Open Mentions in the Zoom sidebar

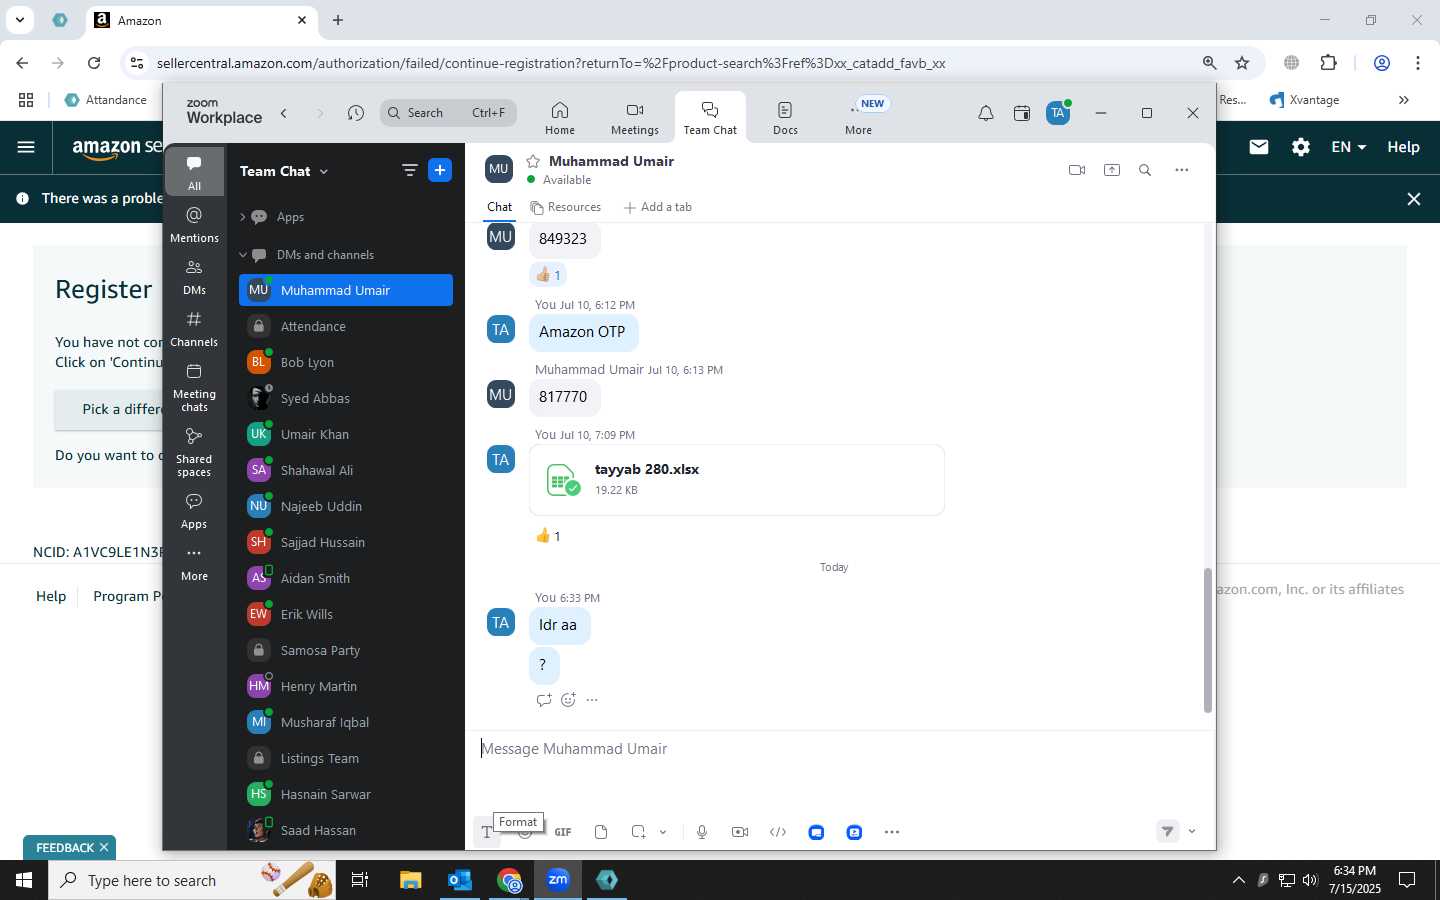click(x=194, y=224)
